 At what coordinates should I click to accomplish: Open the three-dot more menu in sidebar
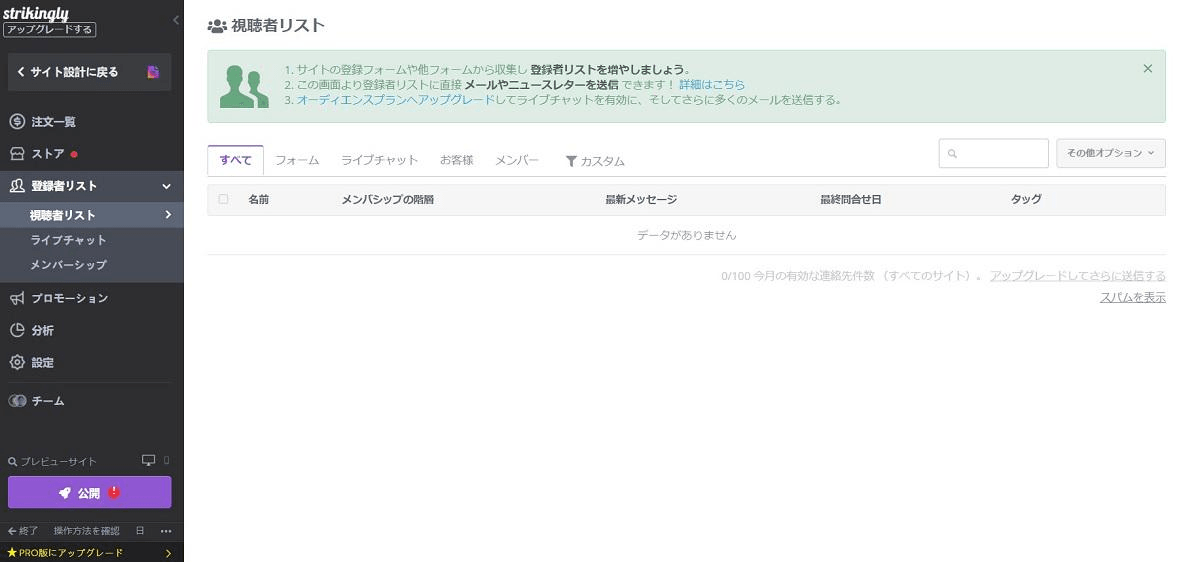click(166, 531)
